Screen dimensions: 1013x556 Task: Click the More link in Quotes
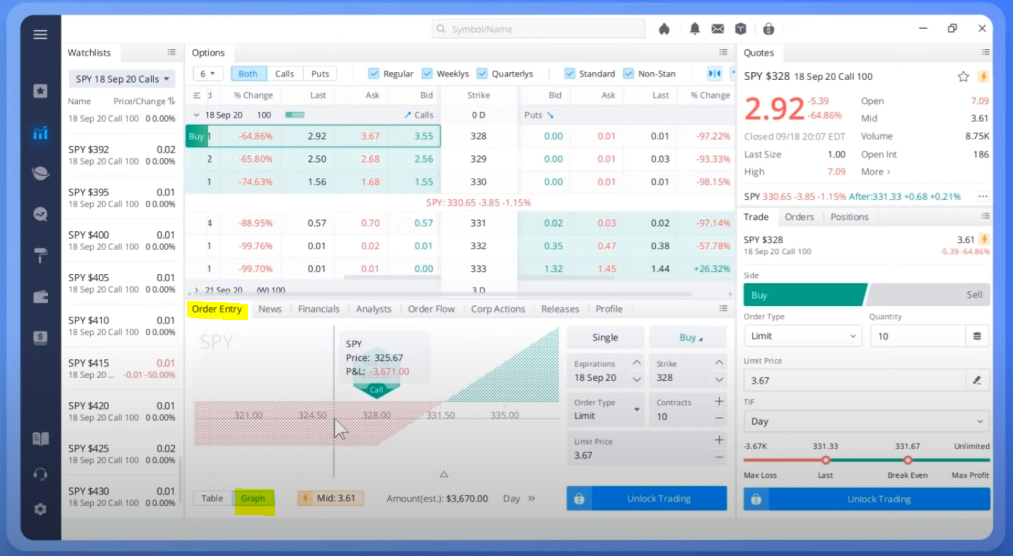coord(875,172)
